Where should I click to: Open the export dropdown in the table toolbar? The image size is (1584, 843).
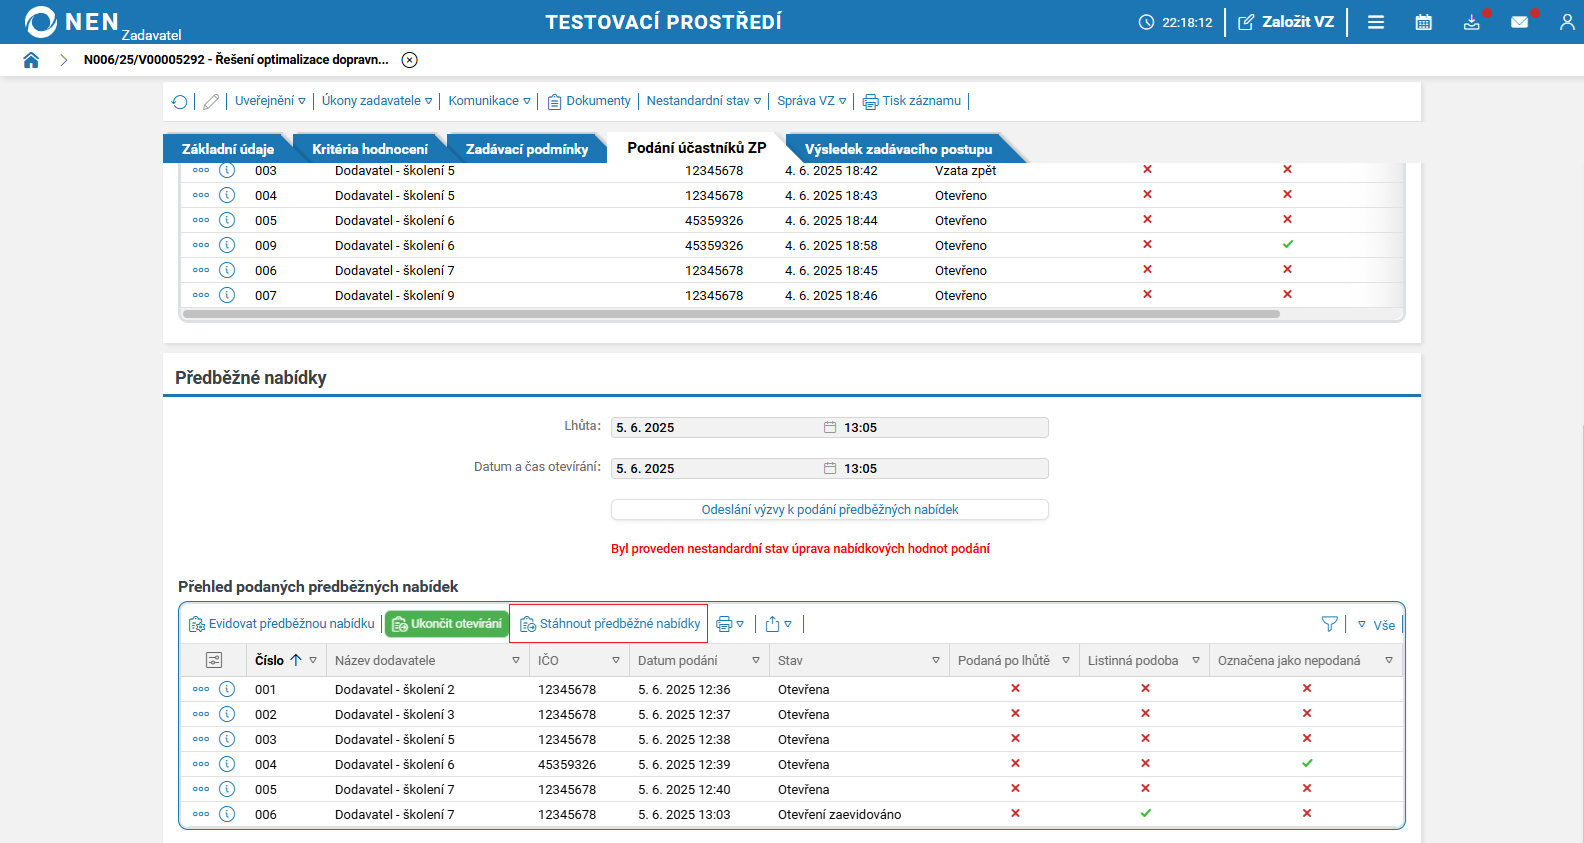point(778,624)
